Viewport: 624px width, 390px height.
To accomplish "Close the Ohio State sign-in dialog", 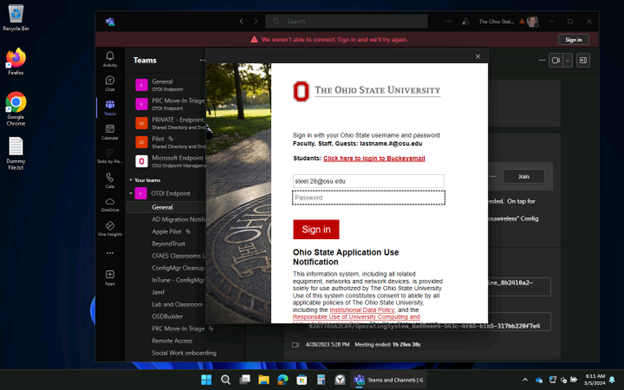I will [478, 57].
